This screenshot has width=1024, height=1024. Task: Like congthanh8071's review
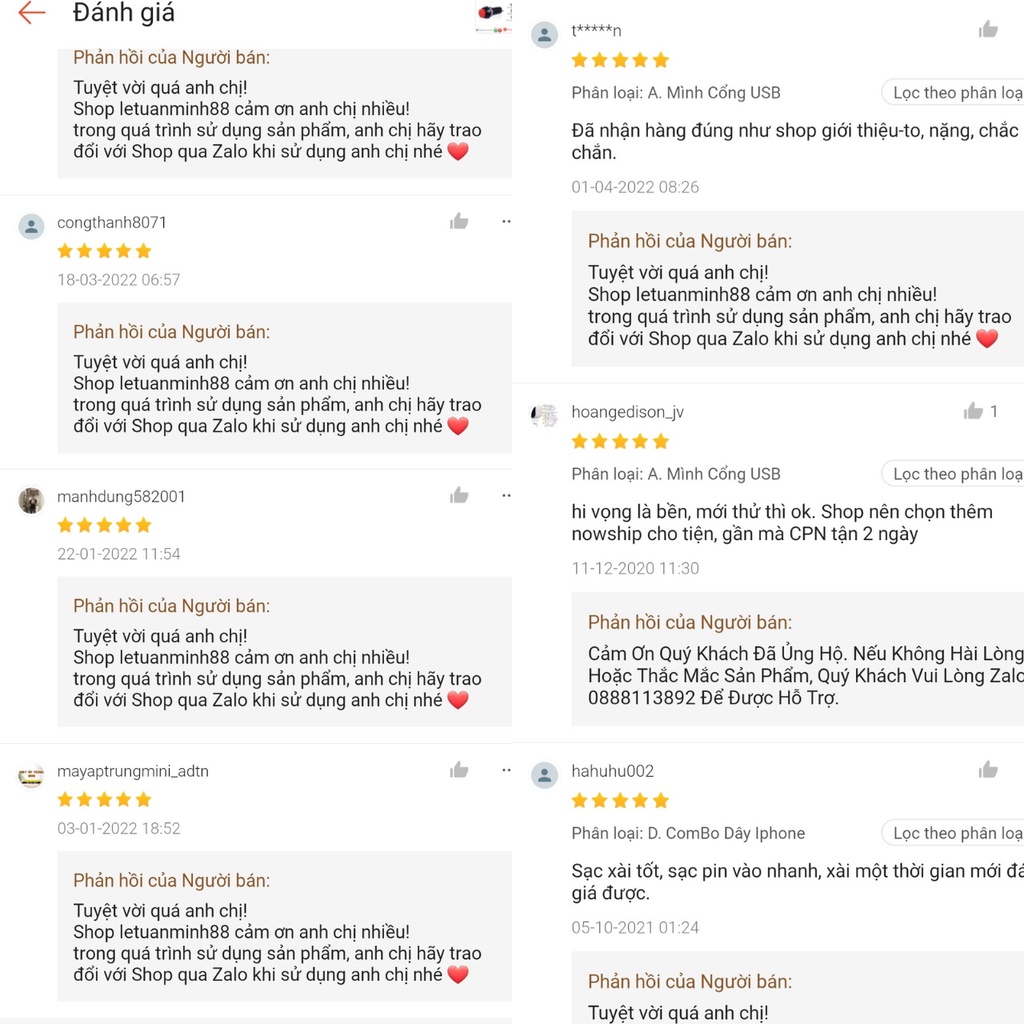coord(459,221)
